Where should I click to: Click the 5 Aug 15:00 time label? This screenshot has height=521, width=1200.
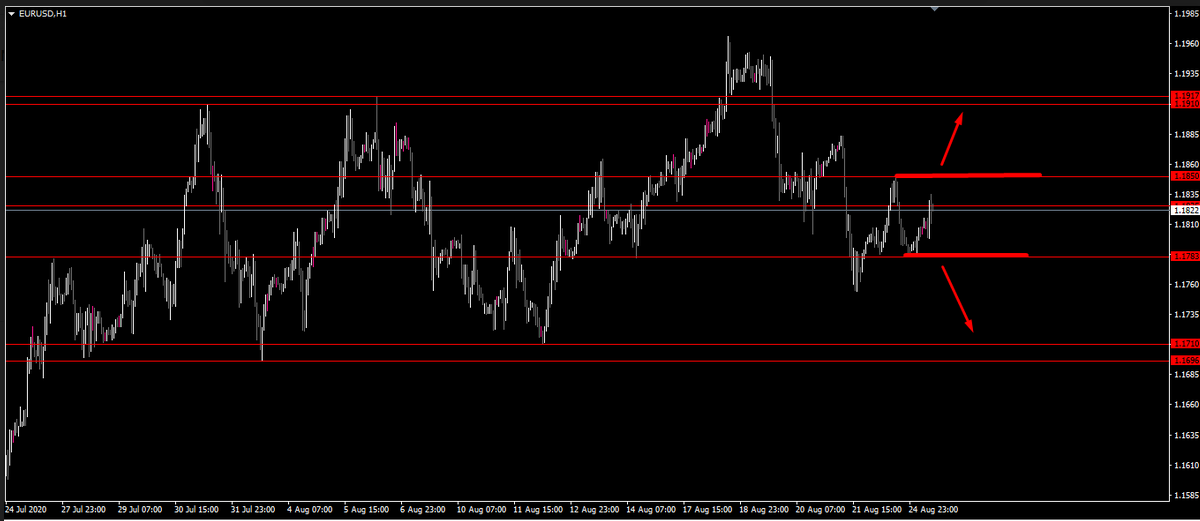pos(366,508)
